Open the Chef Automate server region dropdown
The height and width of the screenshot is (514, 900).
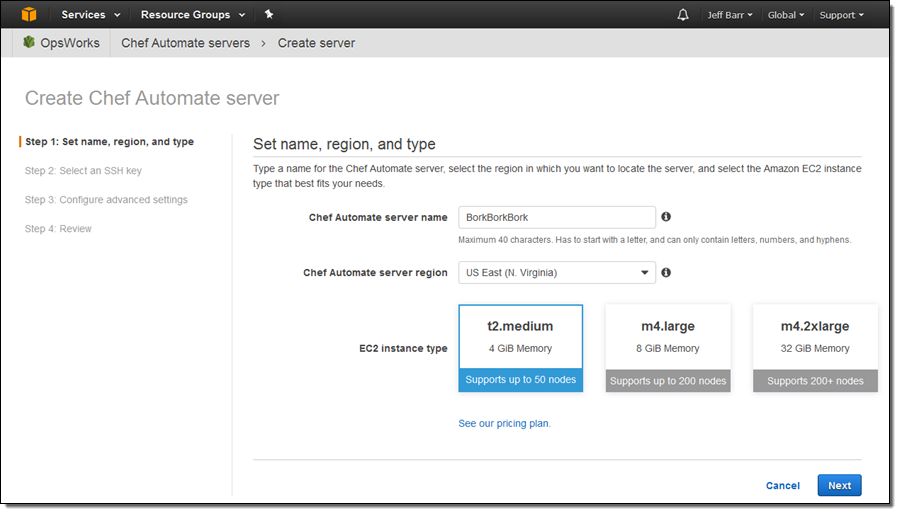556,273
